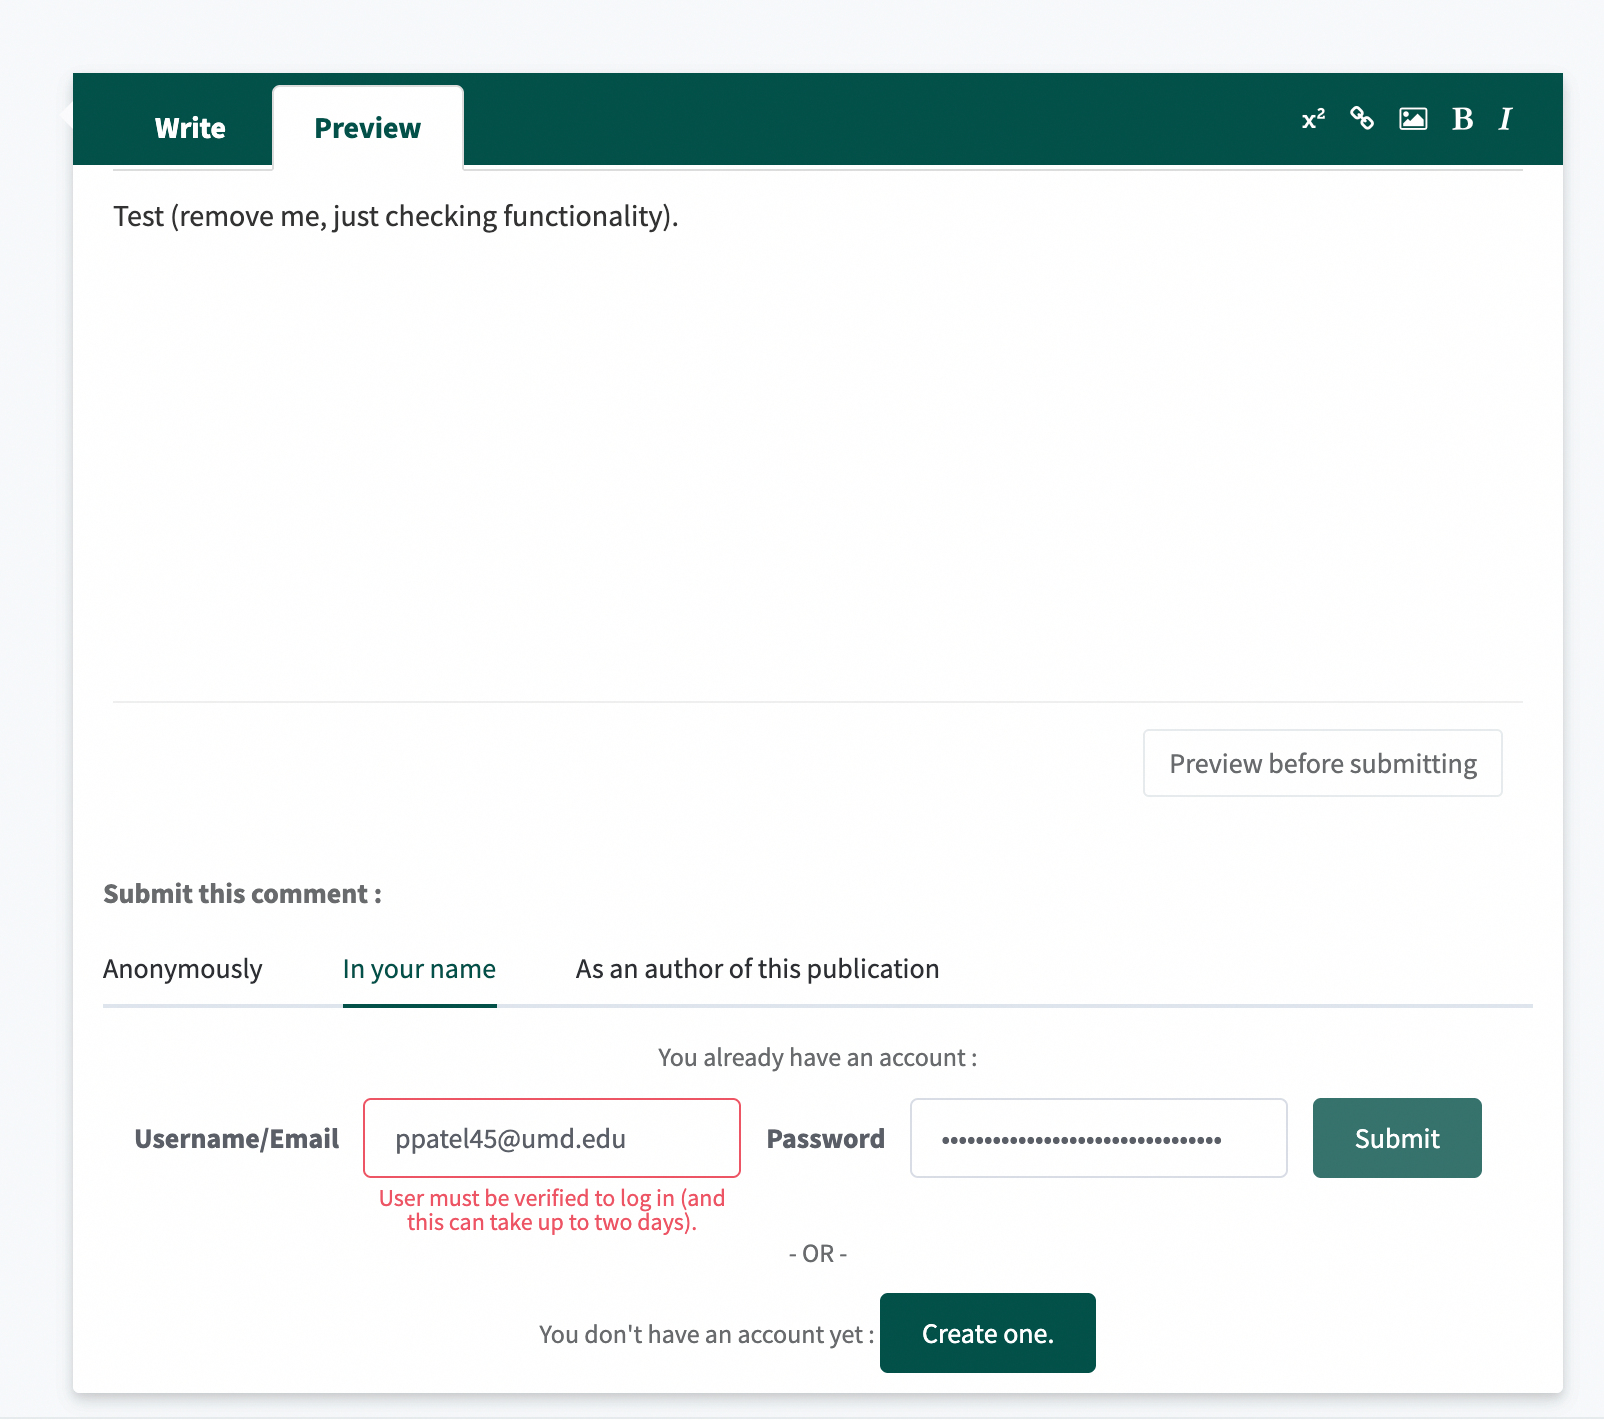The width and height of the screenshot is (1604, 1420).
Task: Select the In your name option
Action: (419, 969)
